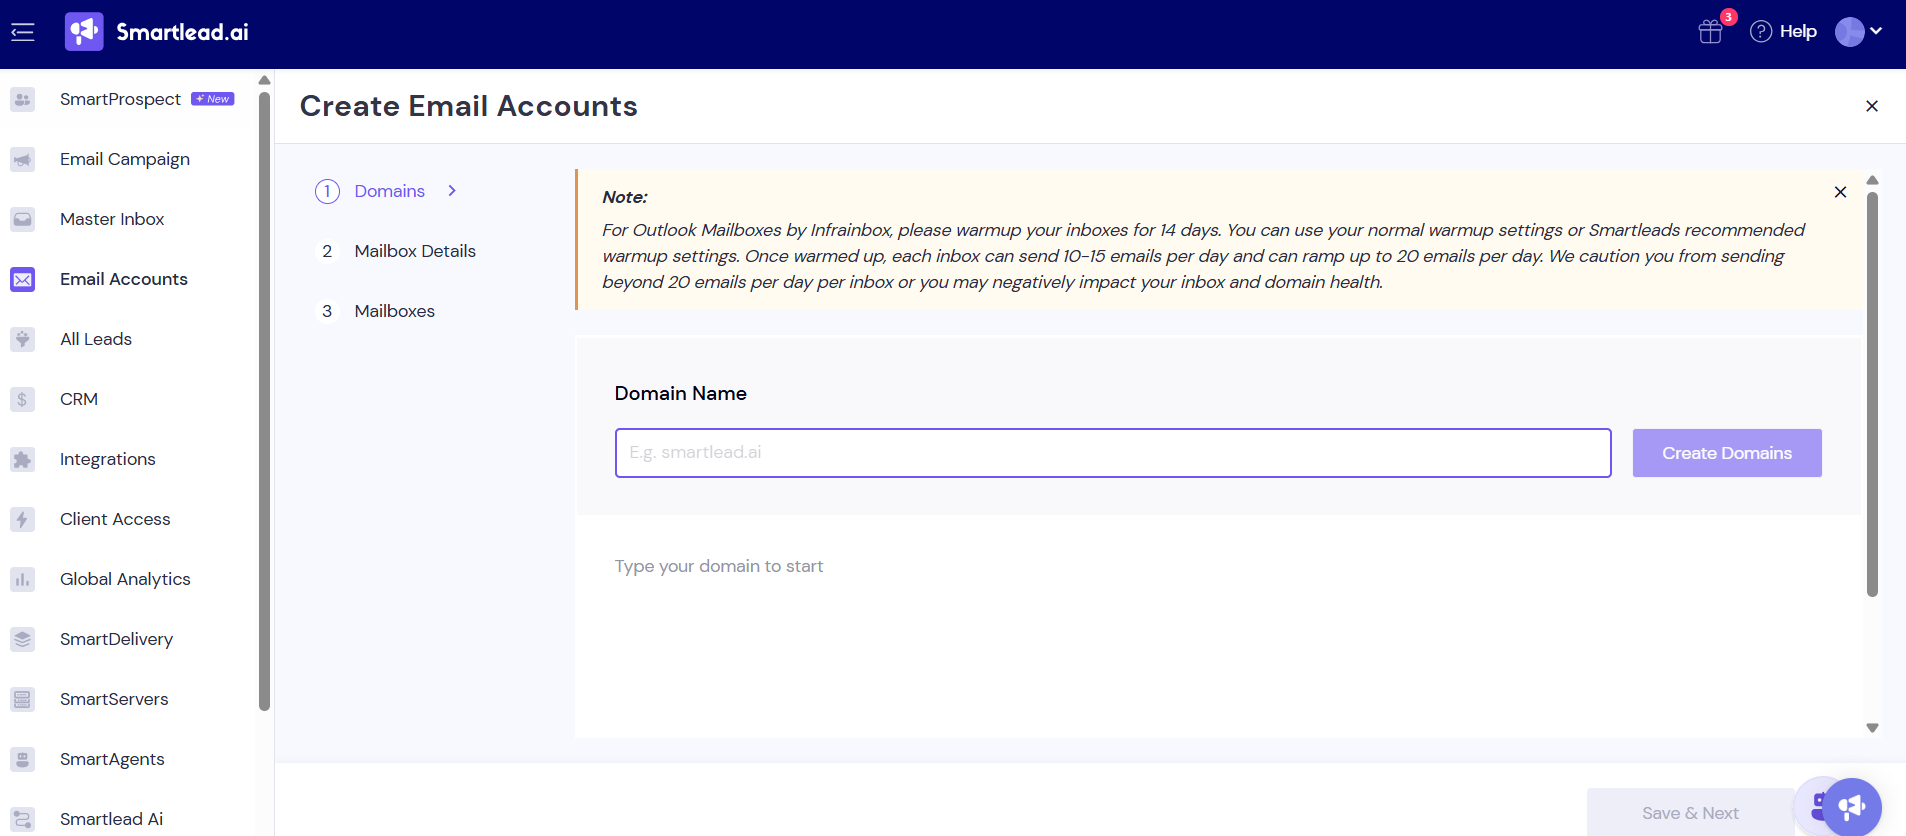Screen dimensions: 1906x836
Task: Go to SmartServers
Action: 114,699
